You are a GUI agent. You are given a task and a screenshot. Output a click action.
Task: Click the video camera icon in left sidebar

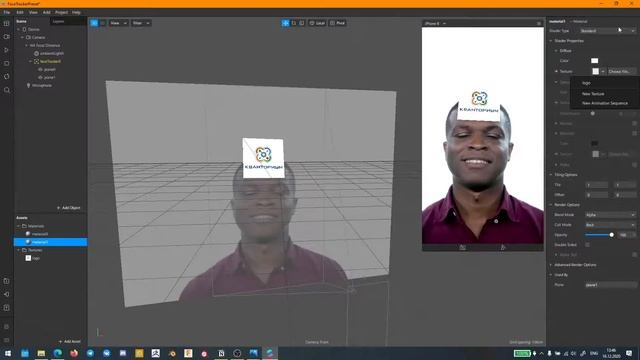7,37
